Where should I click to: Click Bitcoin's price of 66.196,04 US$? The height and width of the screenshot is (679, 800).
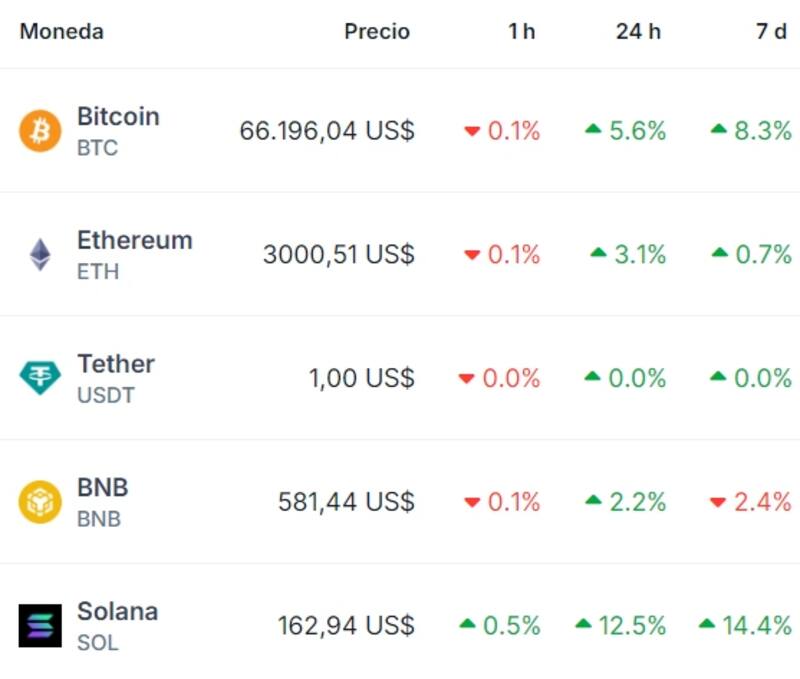pos(330,130)
